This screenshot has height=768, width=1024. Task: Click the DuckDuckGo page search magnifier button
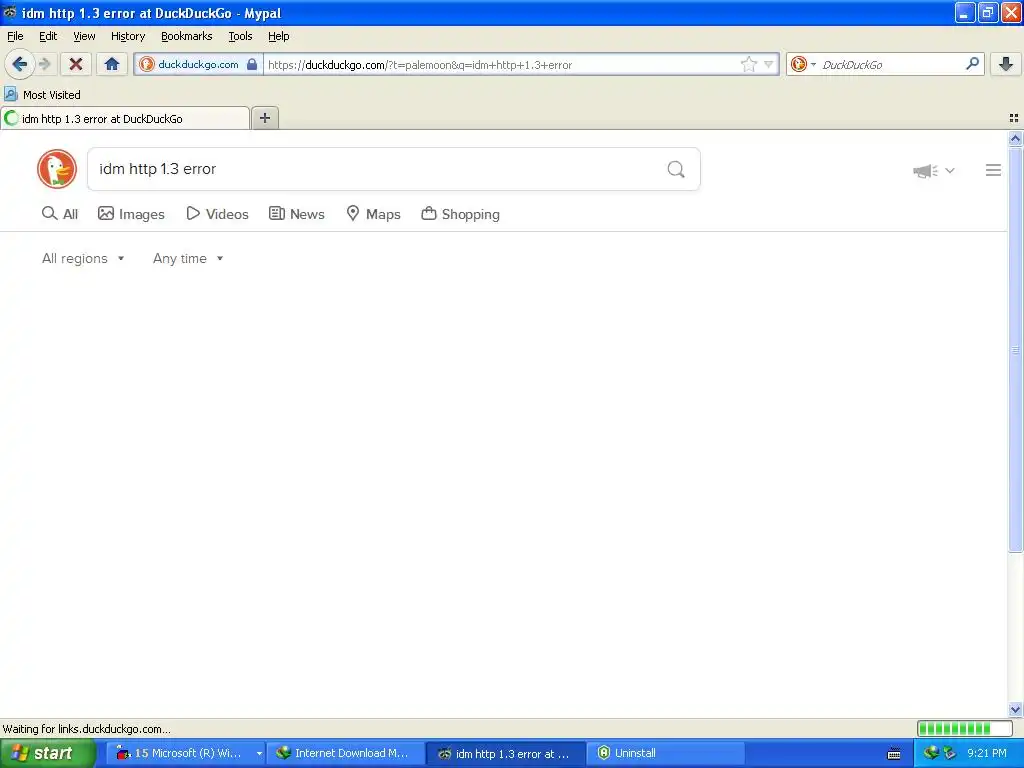[x=676, y=169]
